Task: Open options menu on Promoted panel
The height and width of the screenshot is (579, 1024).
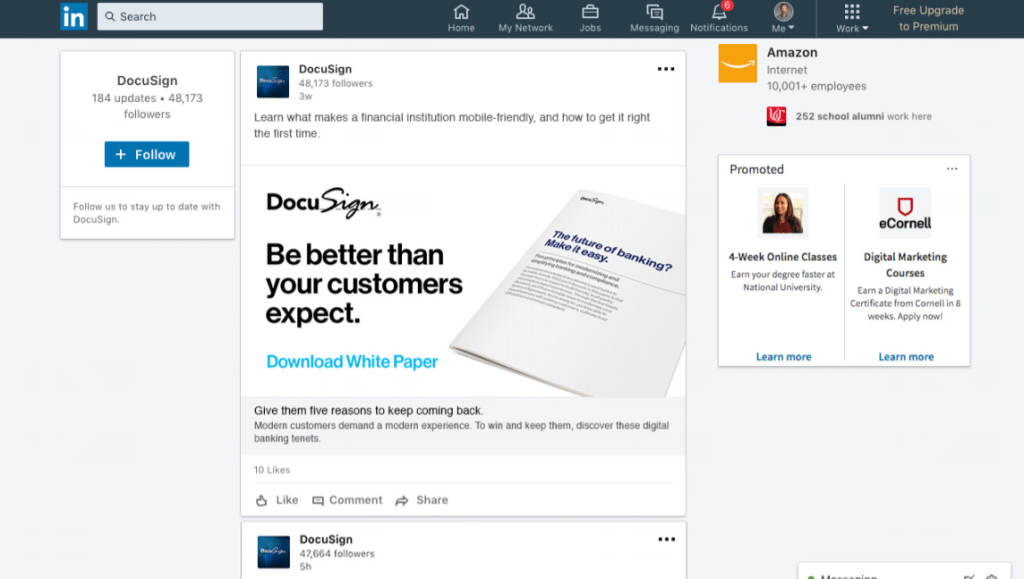Action: point(952,169)
